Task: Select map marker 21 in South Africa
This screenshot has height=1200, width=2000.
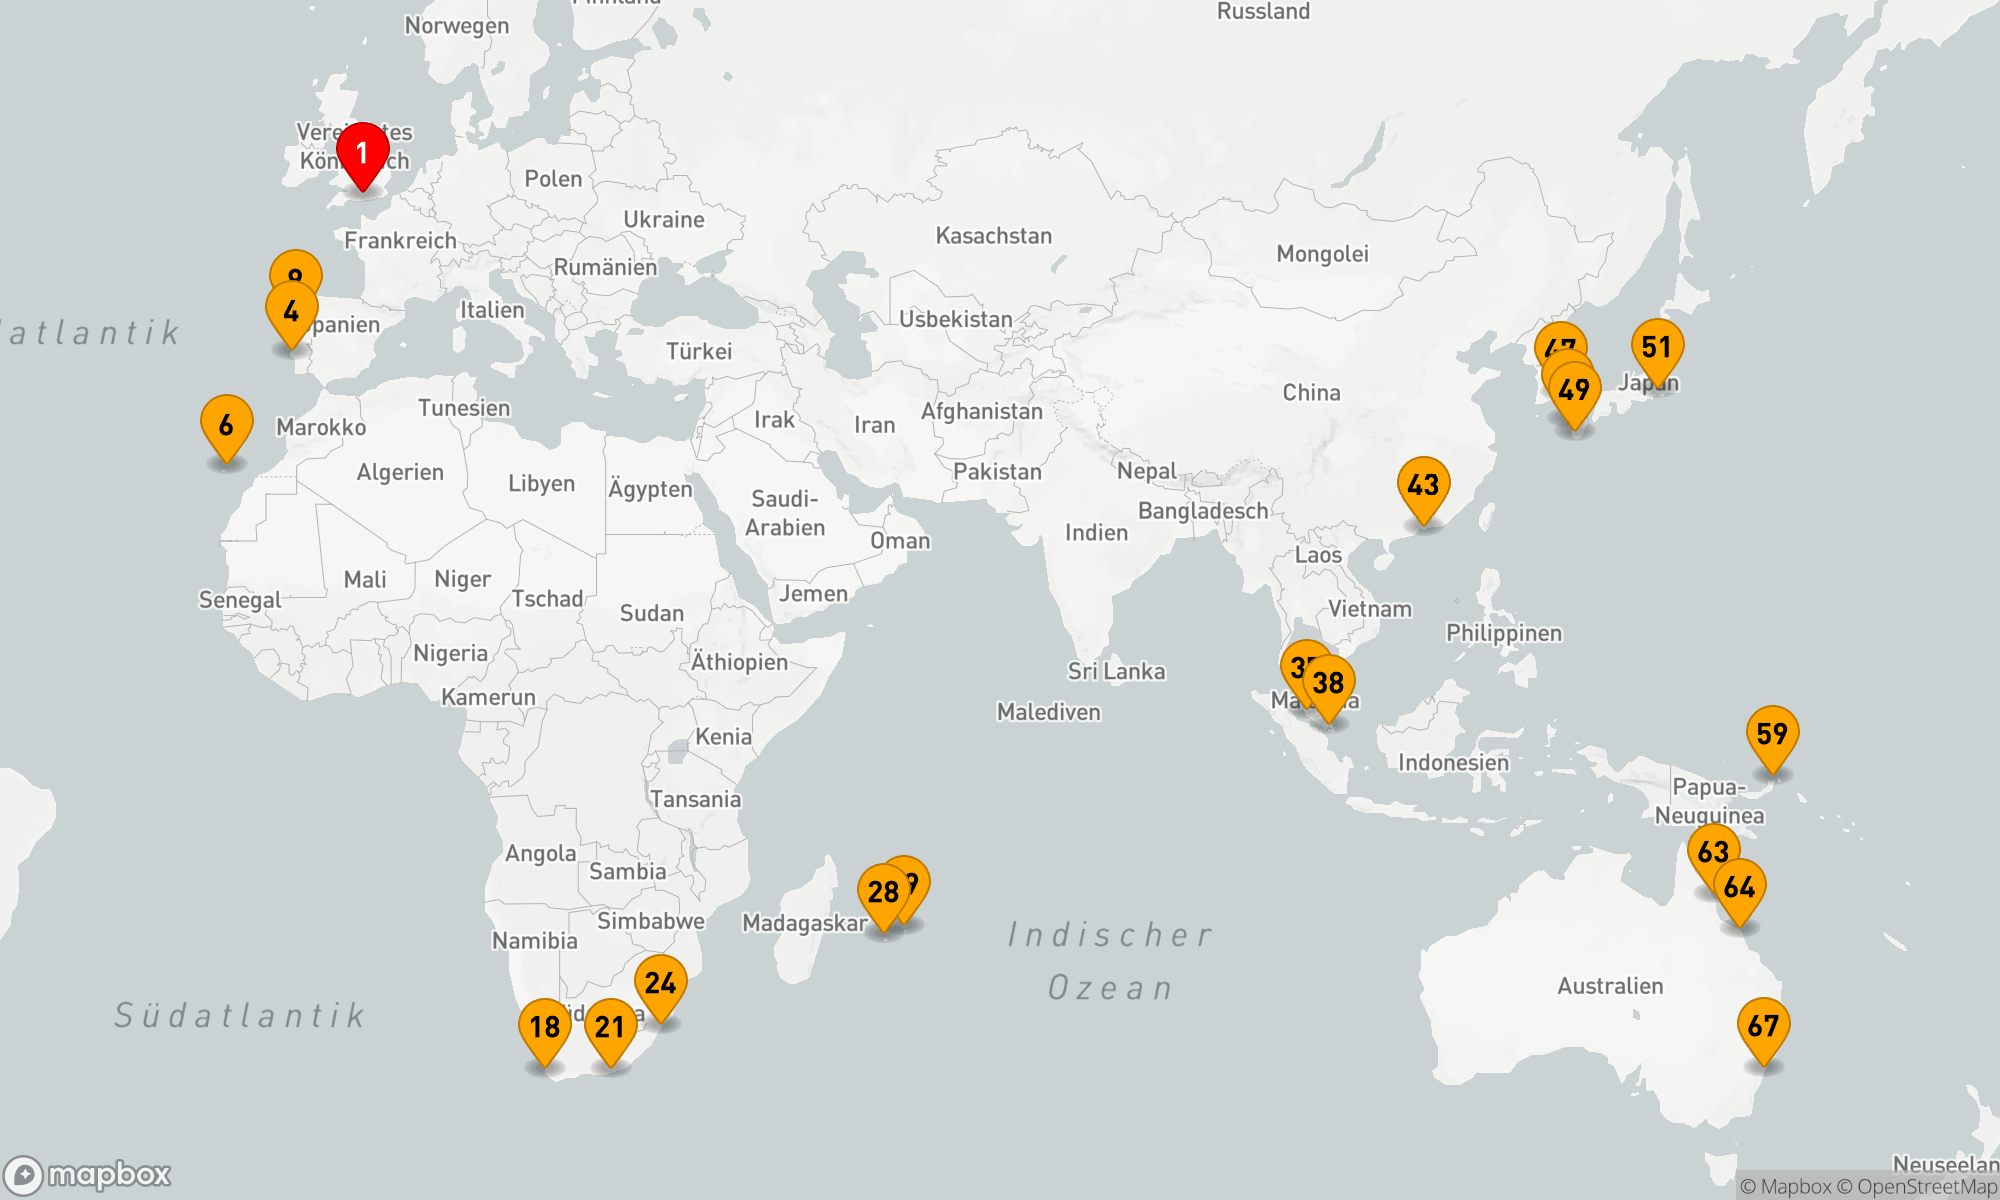Action: (x=610, y=1028)
